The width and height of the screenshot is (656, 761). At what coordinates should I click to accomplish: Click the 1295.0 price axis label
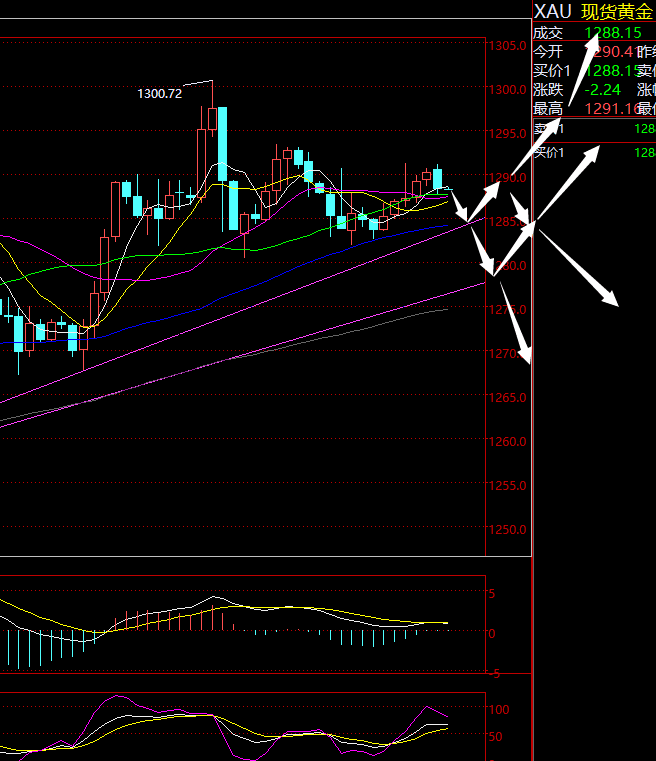508,134
